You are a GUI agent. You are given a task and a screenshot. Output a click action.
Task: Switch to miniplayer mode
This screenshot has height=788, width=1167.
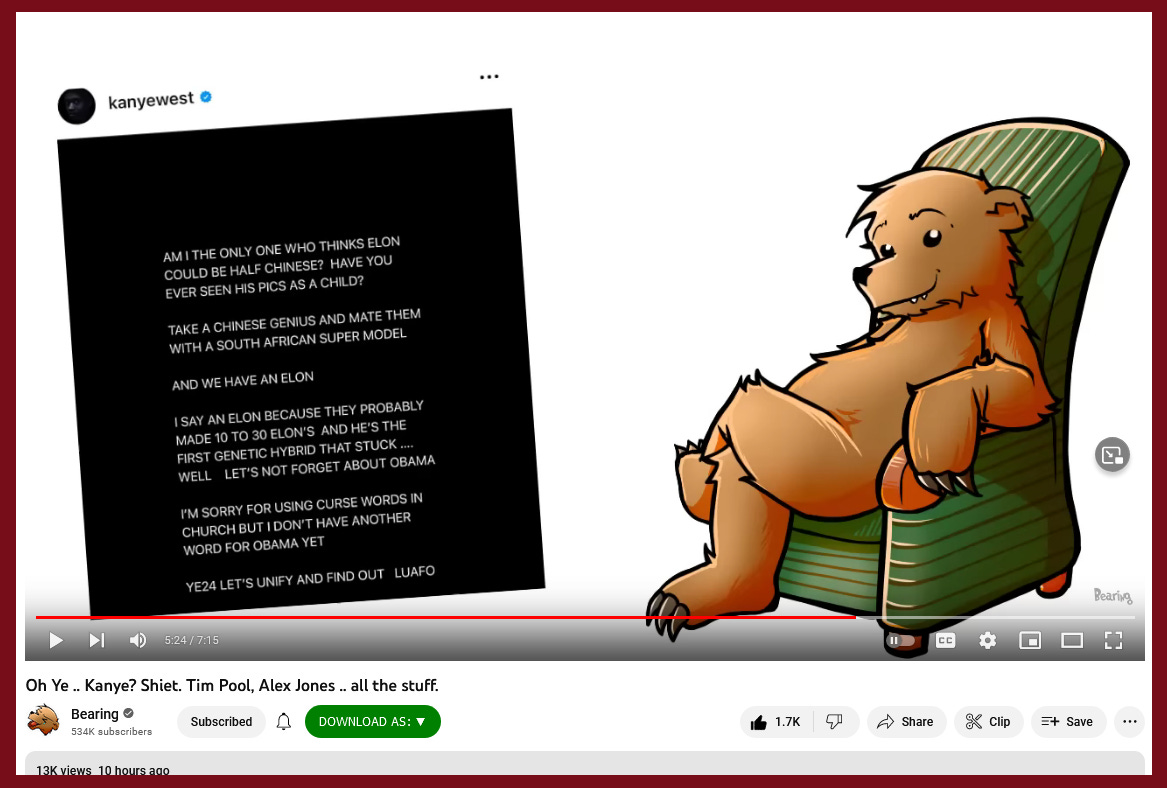pyautogui.click(x=1030, y=640)
